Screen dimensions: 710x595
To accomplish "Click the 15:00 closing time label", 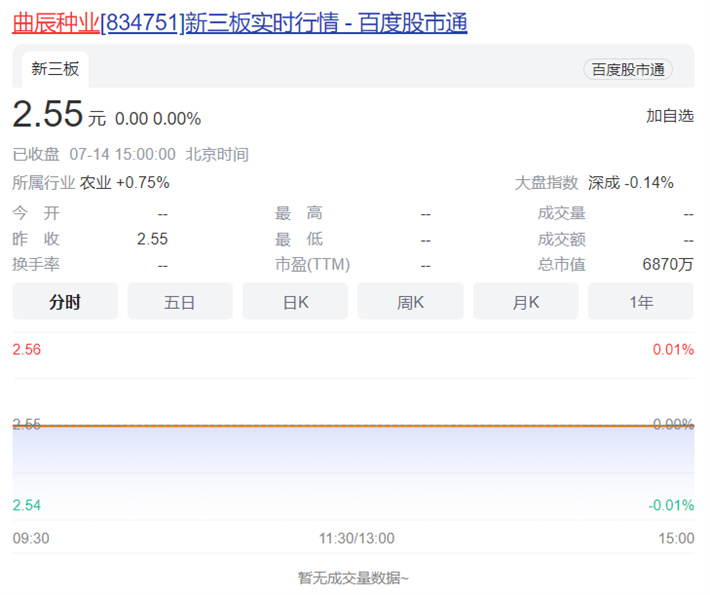I will click(676, 538).
